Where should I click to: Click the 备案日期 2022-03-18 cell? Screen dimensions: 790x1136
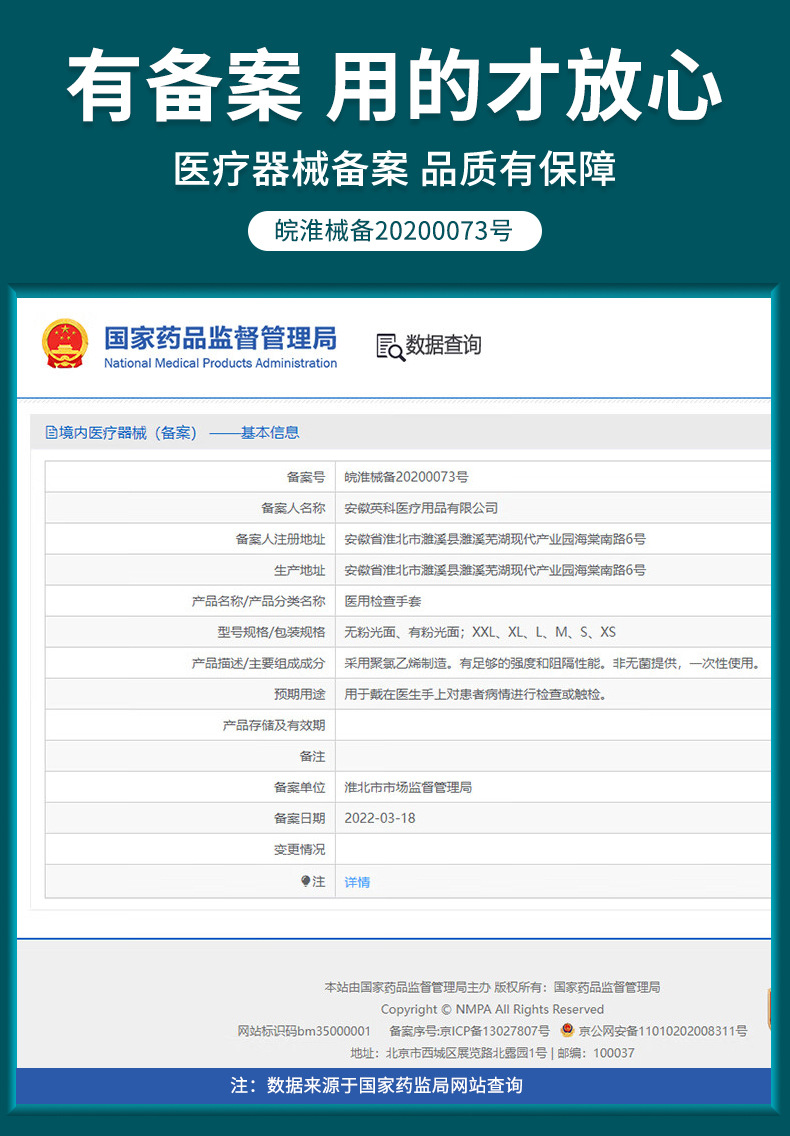pos(553,818)
